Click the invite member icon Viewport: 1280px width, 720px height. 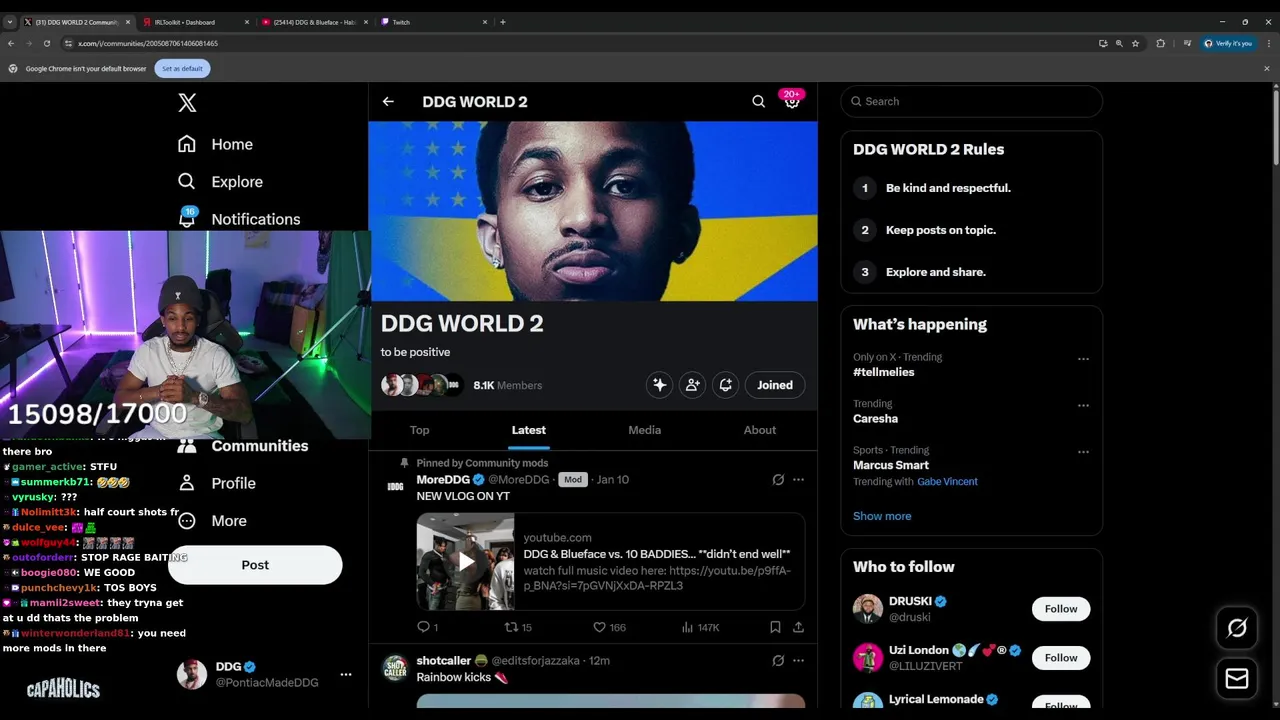tap(692, 385)
